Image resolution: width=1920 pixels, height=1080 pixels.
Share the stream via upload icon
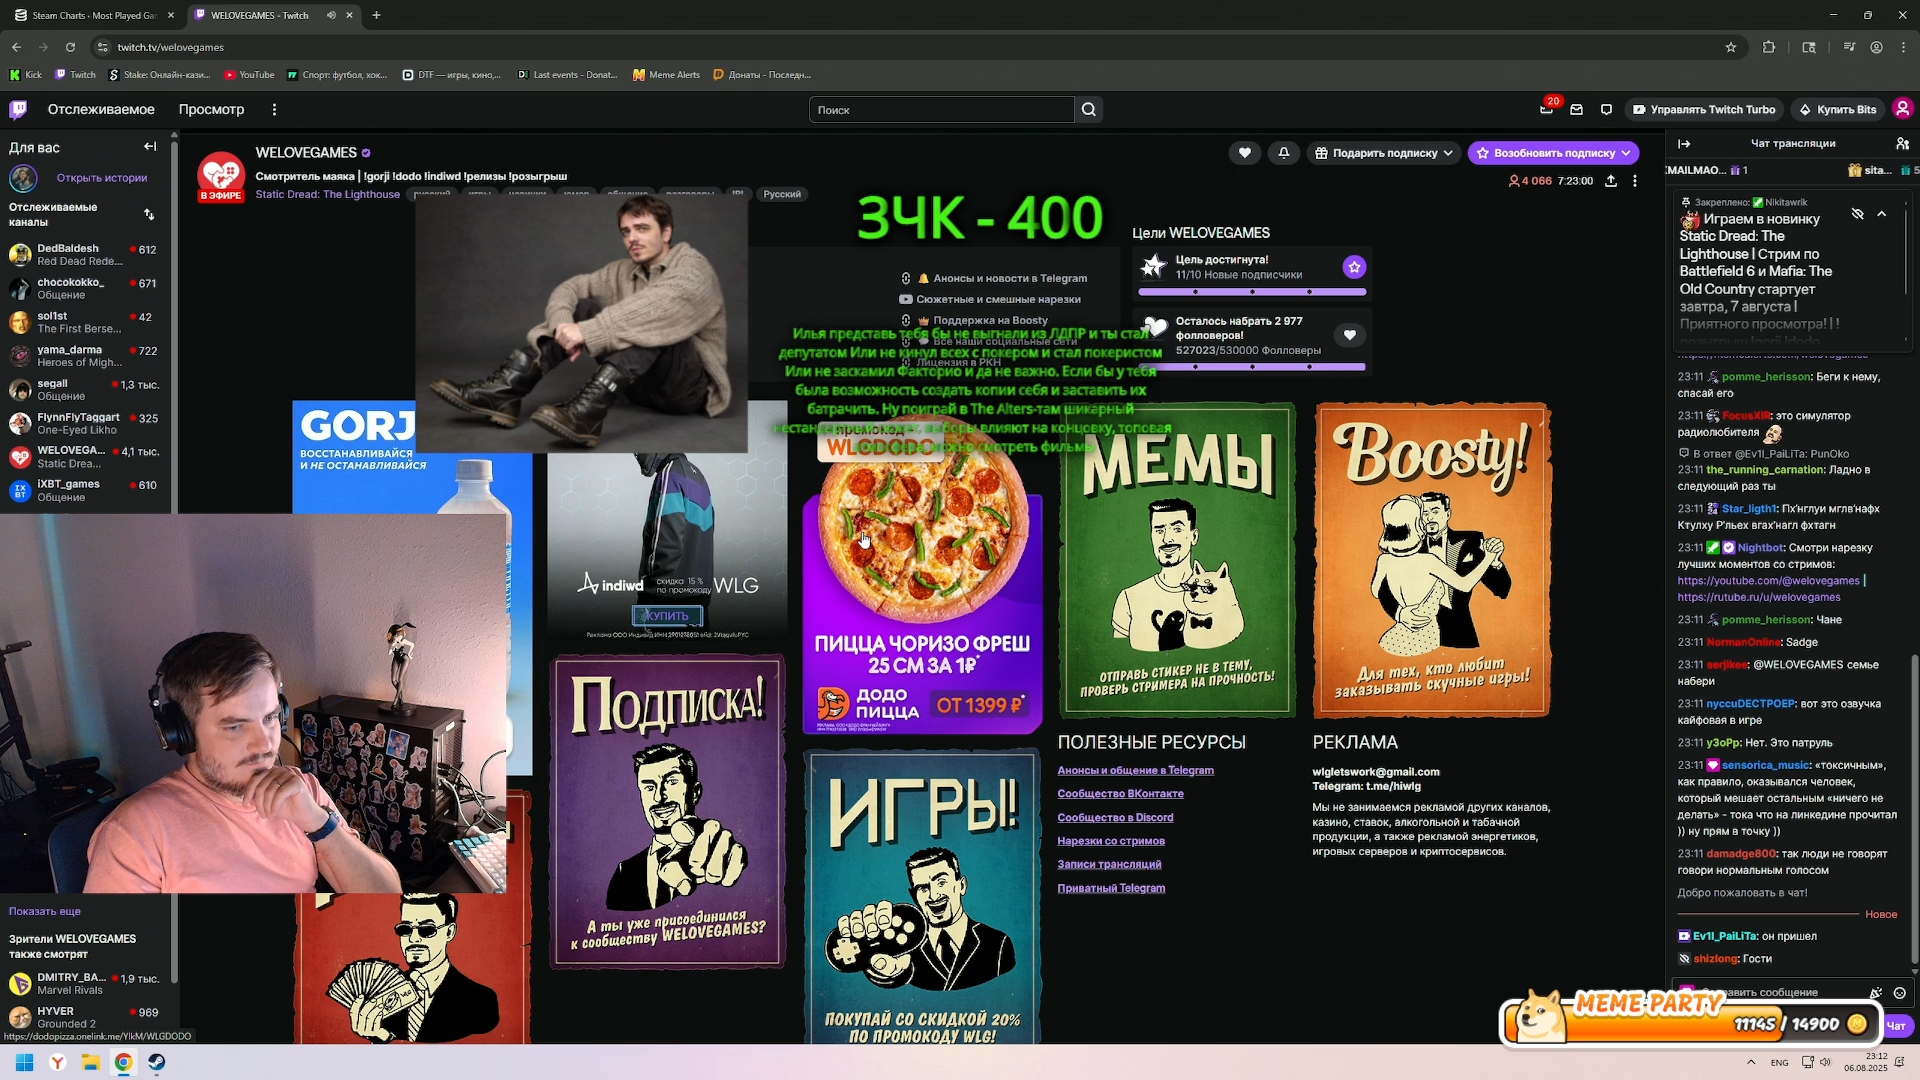[x=1611, y=181]
